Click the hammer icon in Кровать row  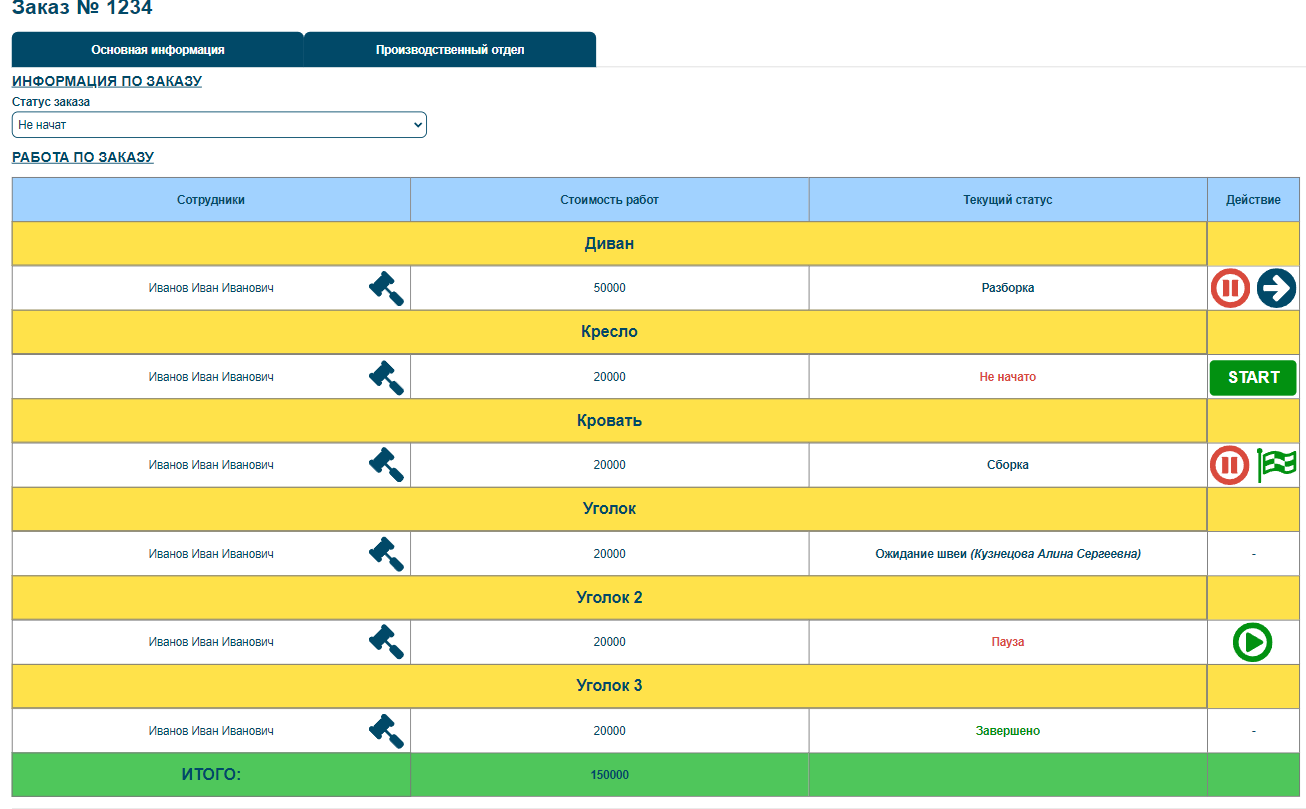[x=386, y=465]
